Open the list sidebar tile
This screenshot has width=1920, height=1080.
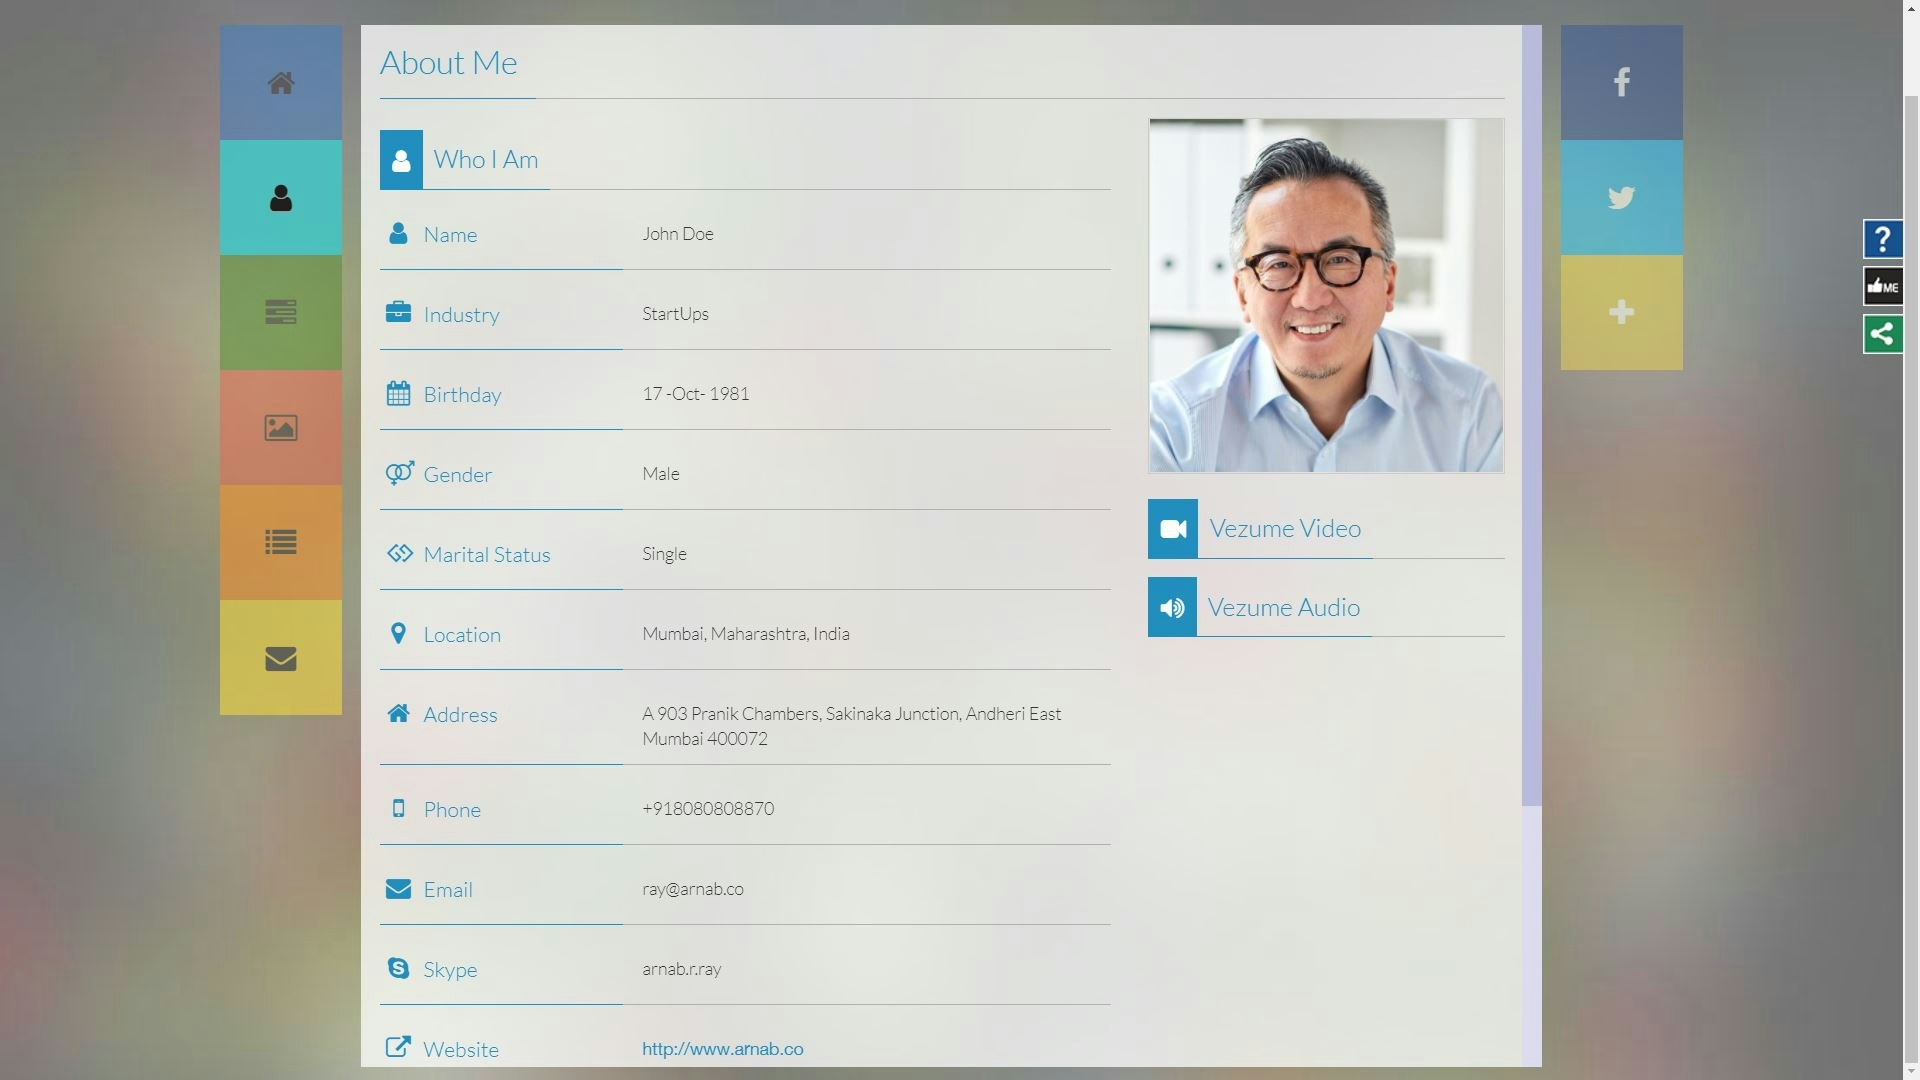click(x=281, y=542)
